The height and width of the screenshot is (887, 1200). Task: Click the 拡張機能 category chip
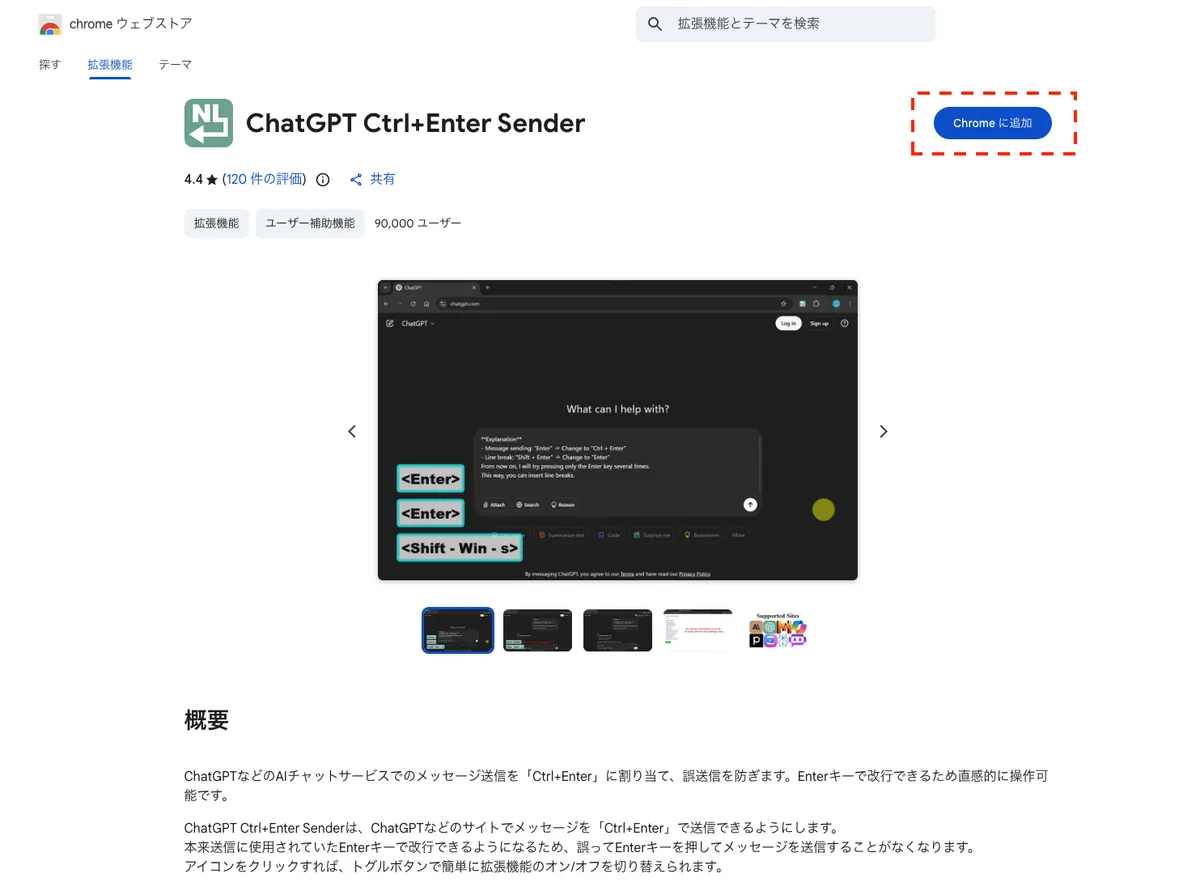coord(216,223)
